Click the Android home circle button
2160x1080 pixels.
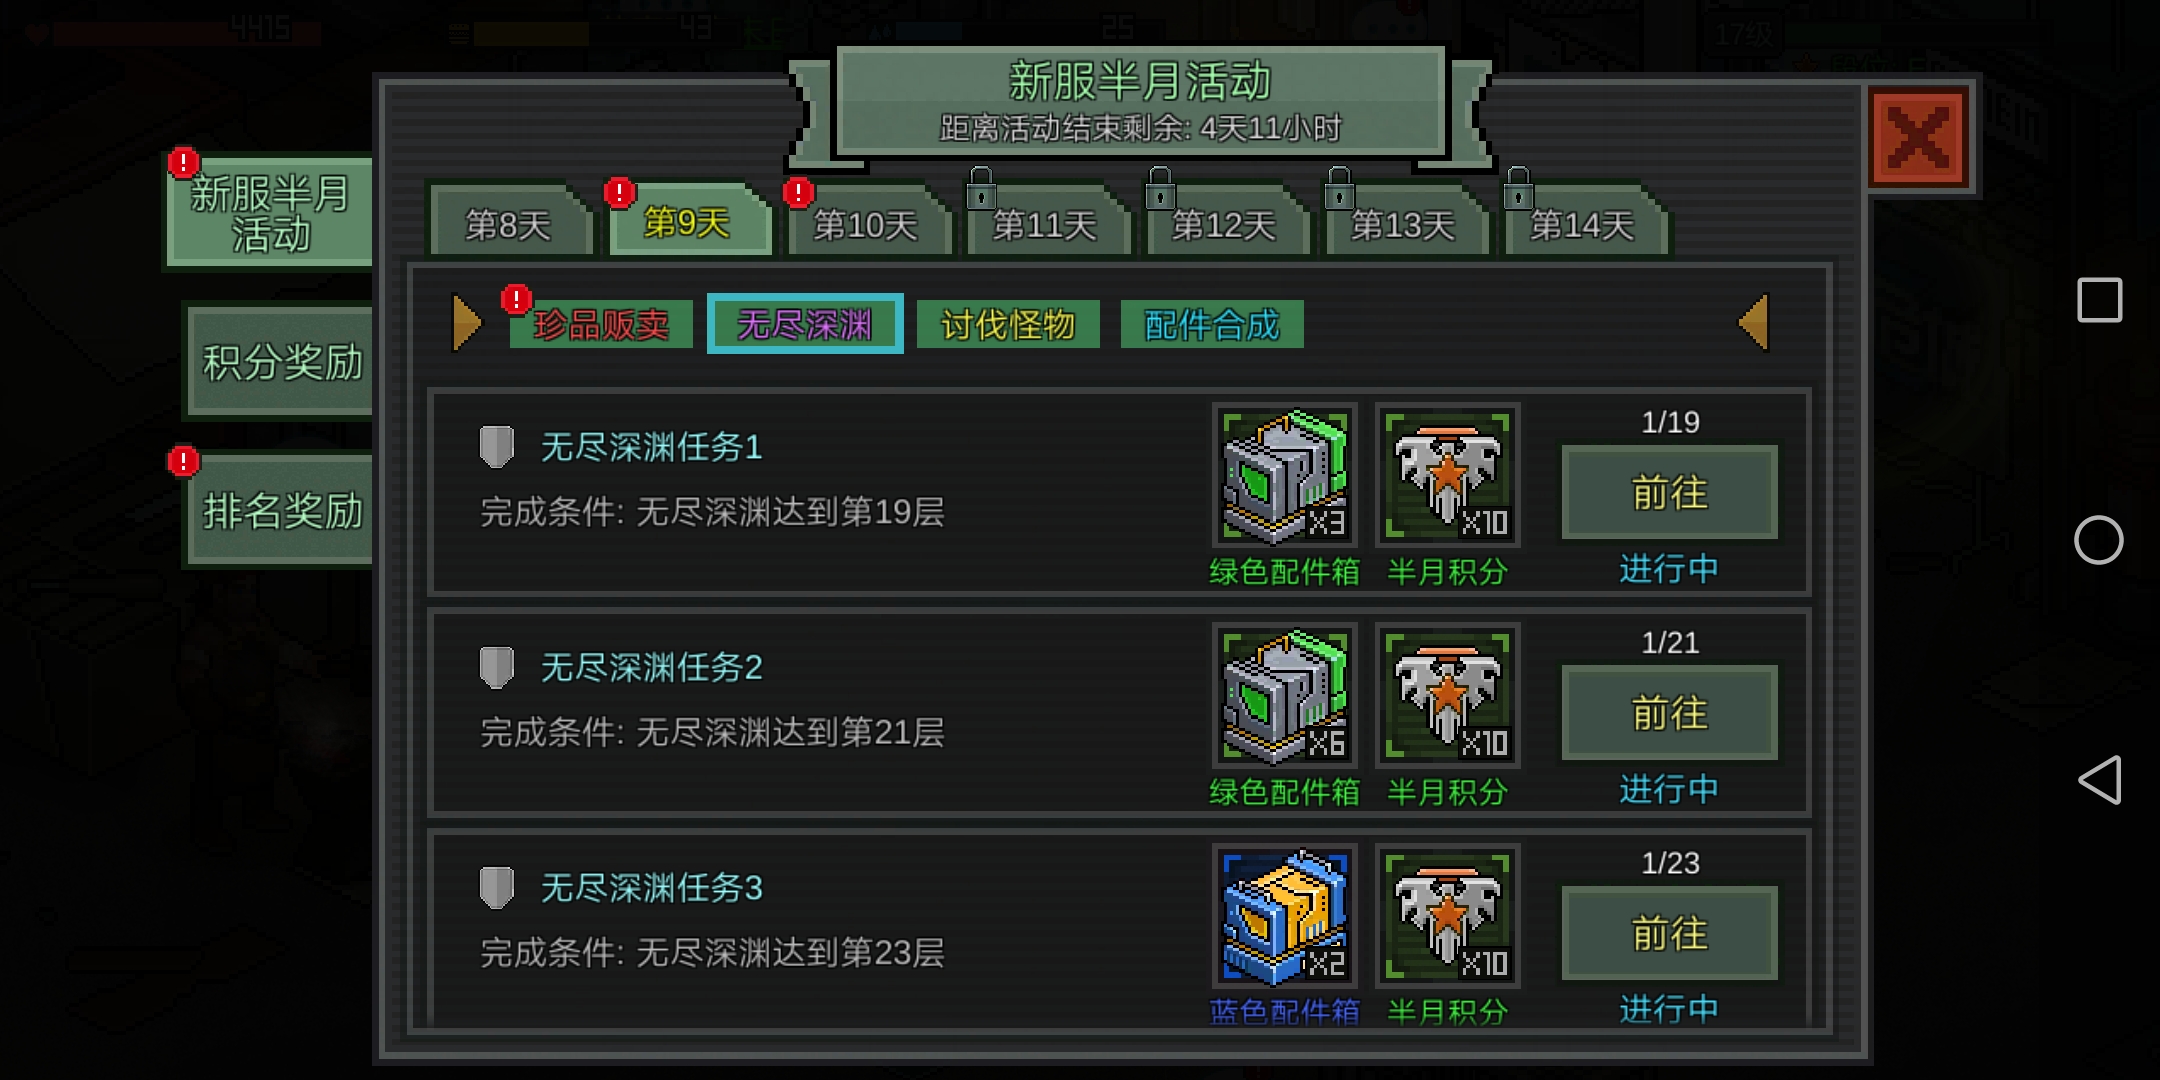[2099, 540]
